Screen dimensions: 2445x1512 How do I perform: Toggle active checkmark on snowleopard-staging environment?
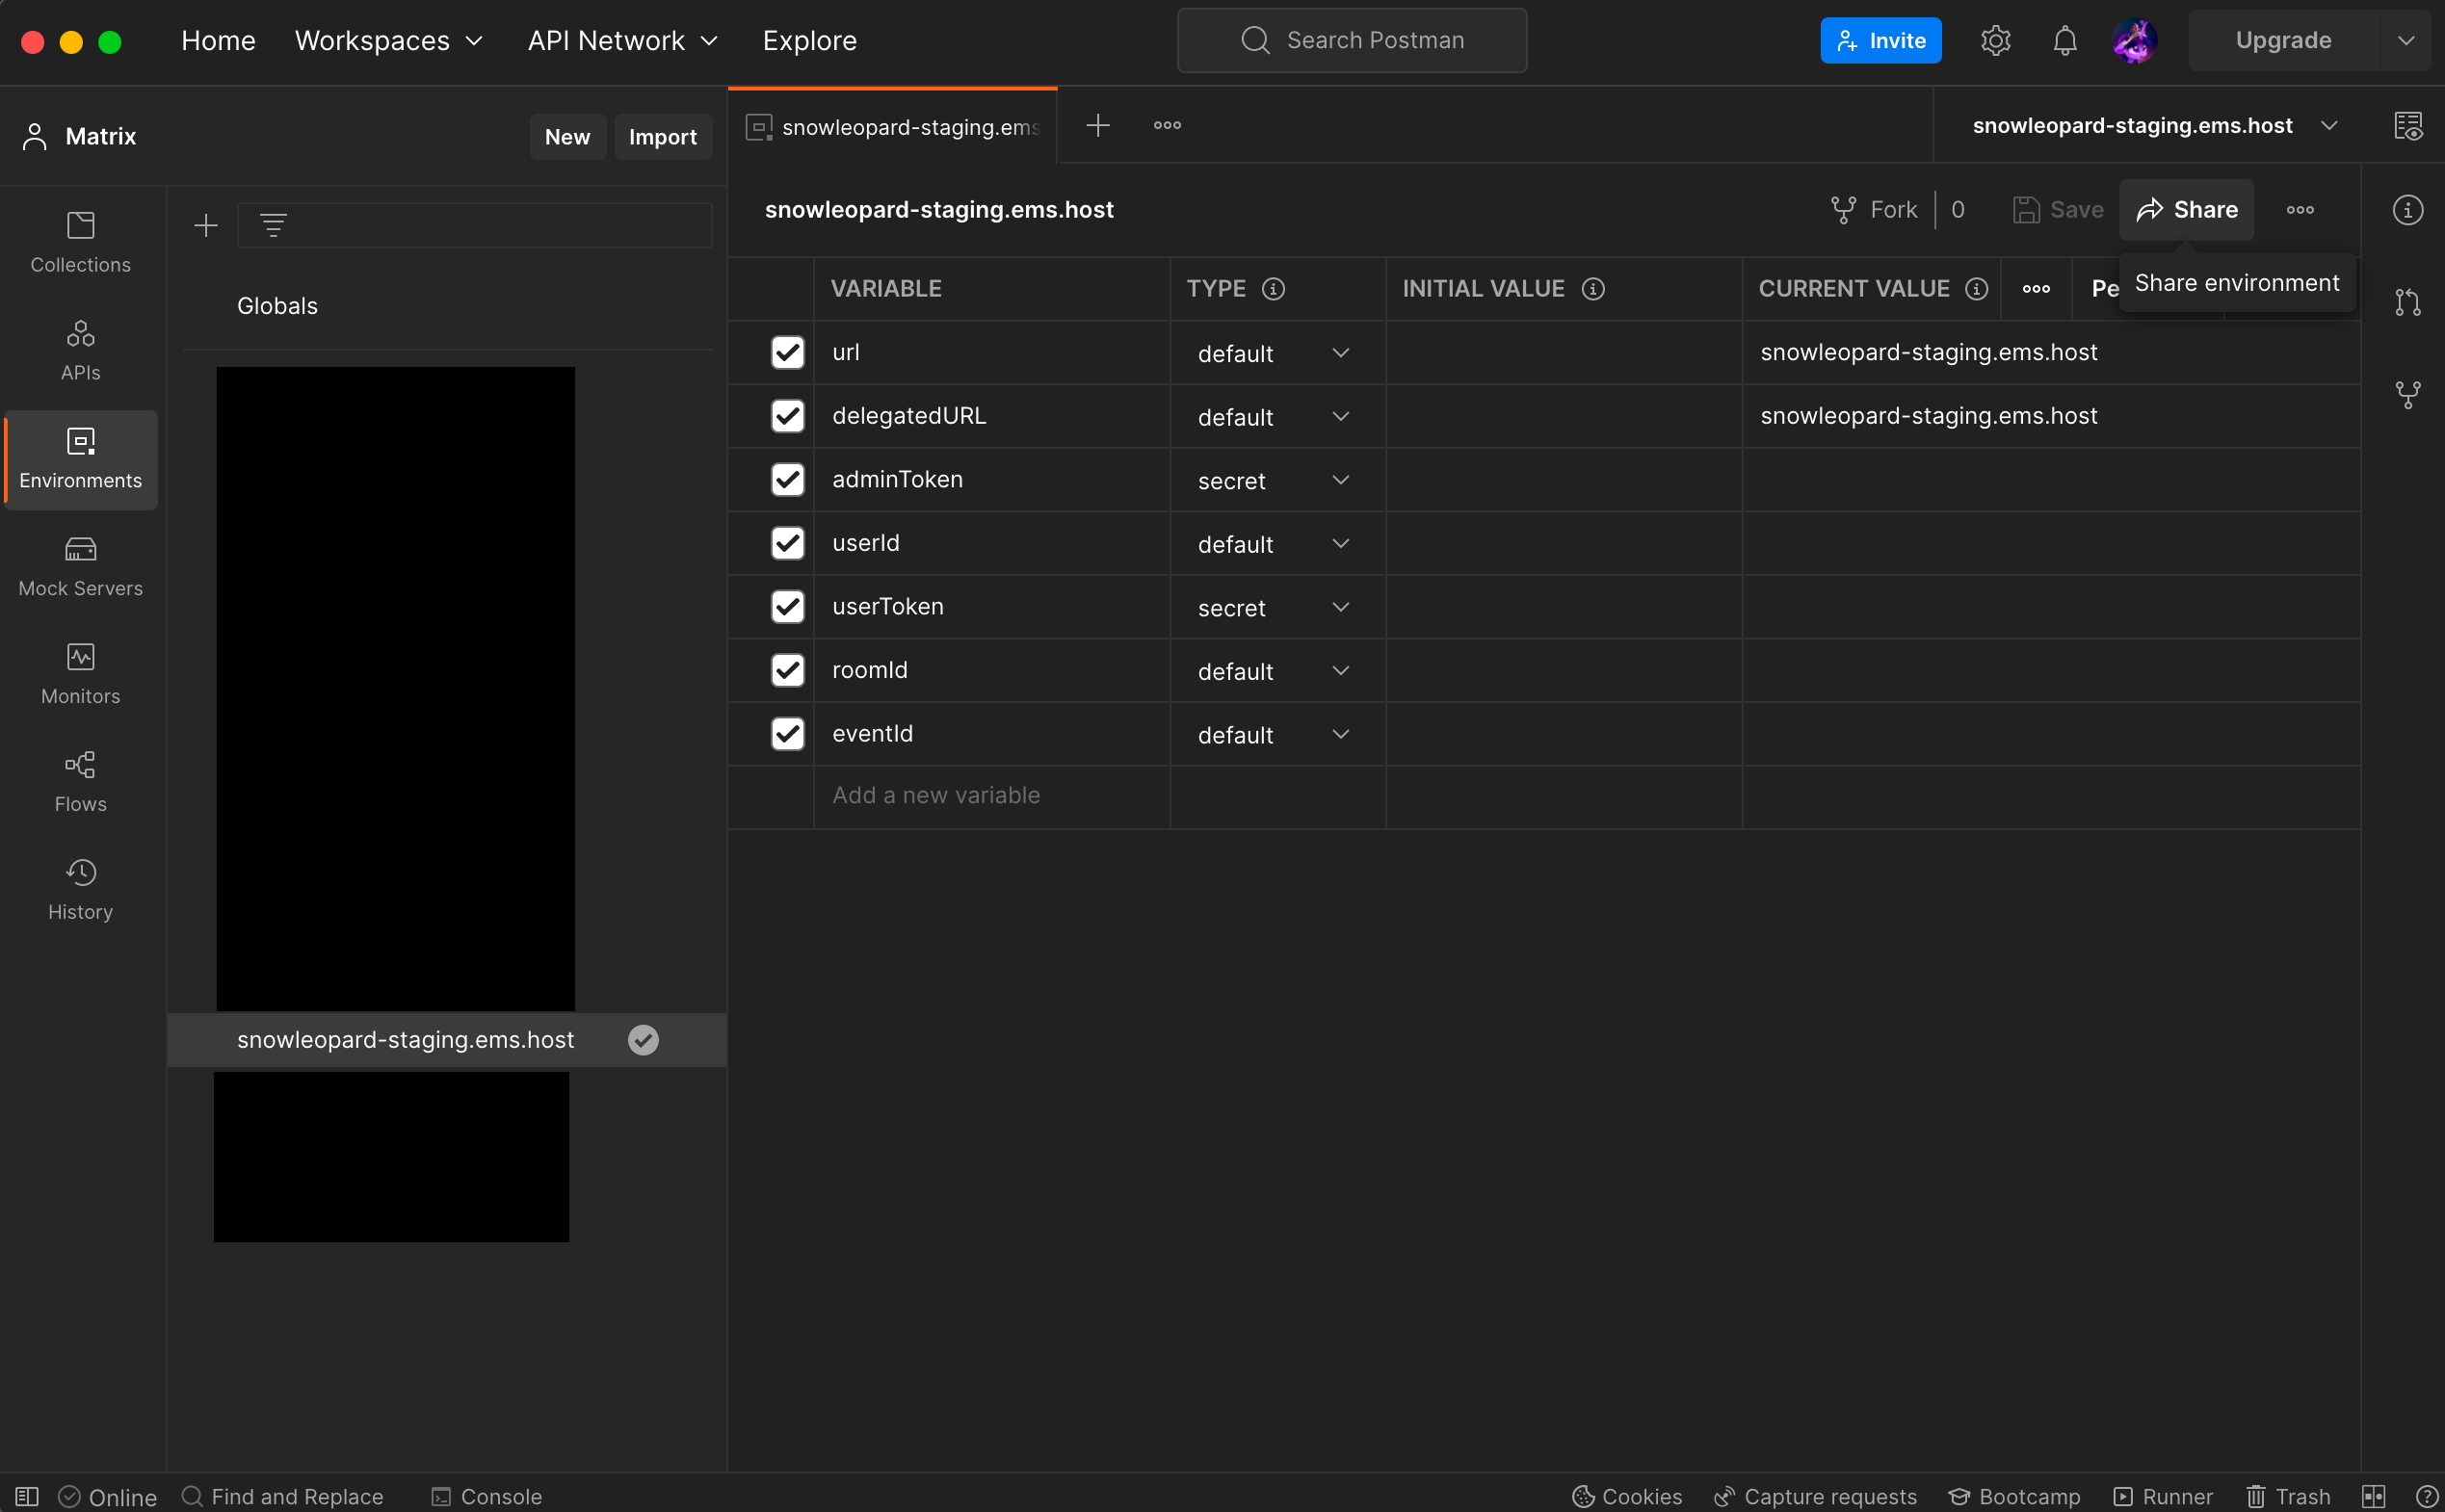coord(643,1040)
